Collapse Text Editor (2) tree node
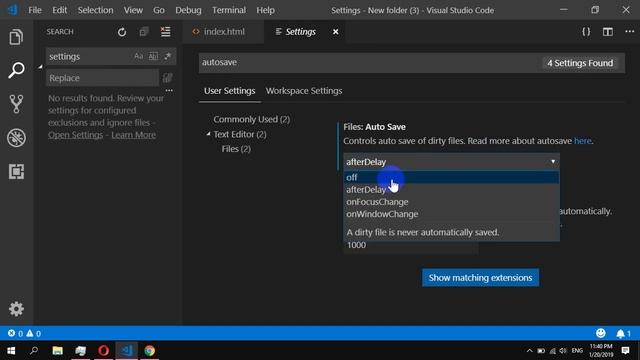This screenshot has width=640, height=360. 208,134
